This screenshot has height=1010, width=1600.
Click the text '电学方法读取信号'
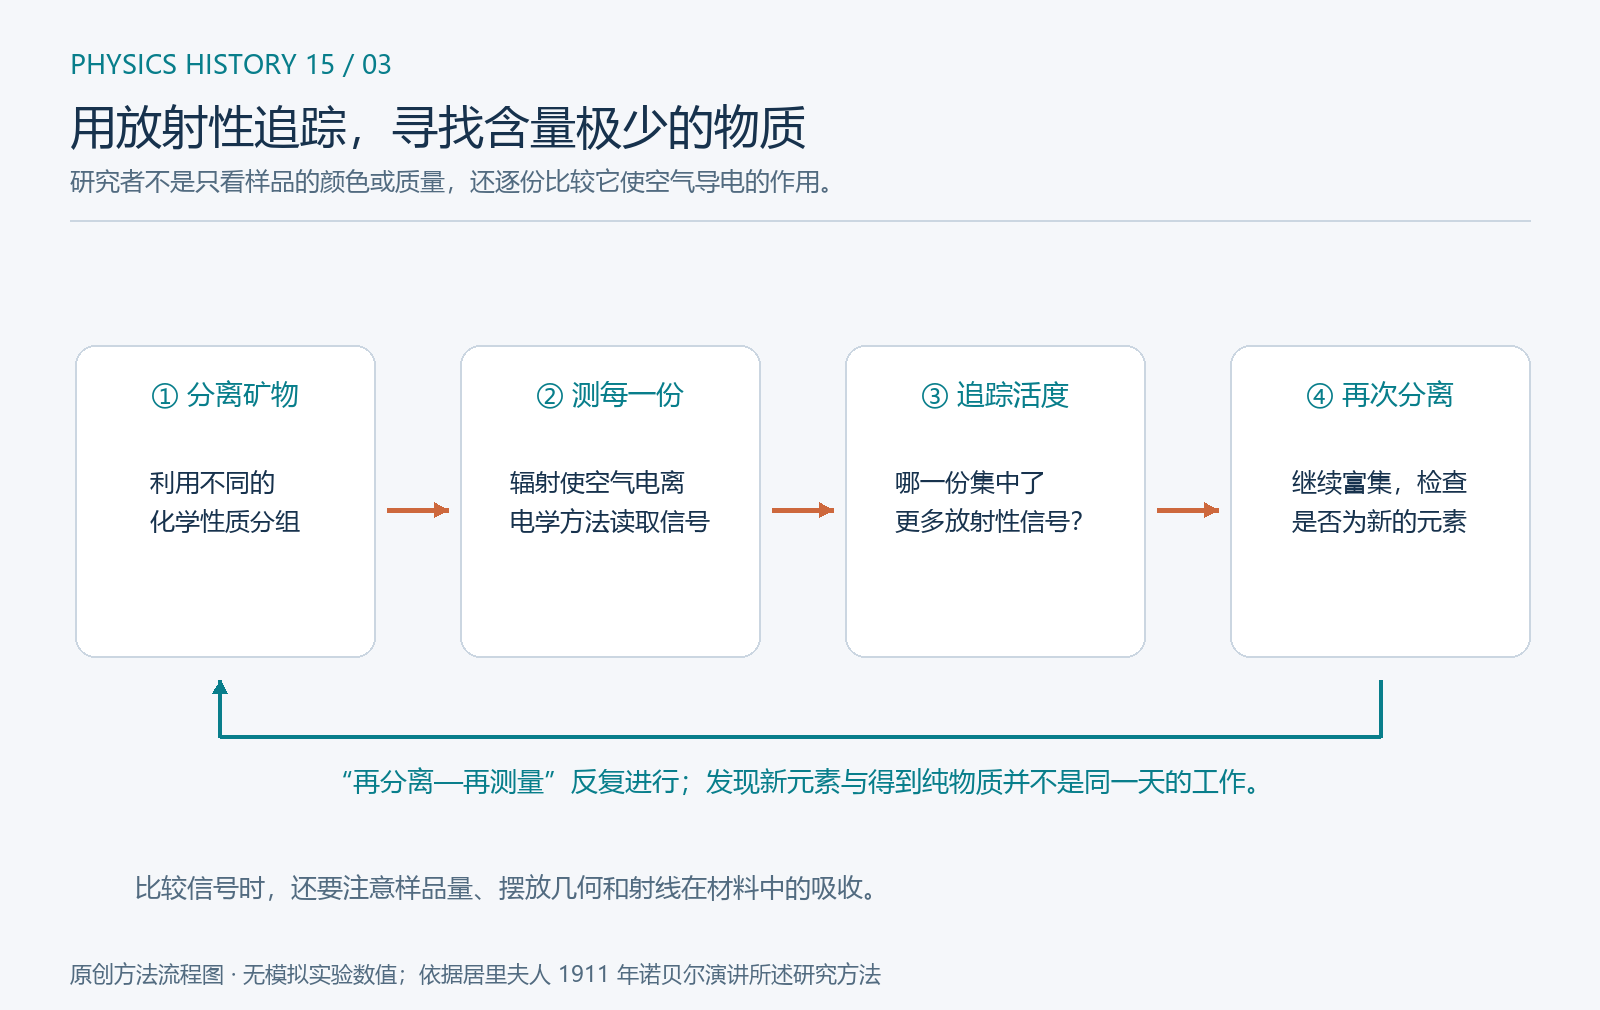click(x=610, y=522)
